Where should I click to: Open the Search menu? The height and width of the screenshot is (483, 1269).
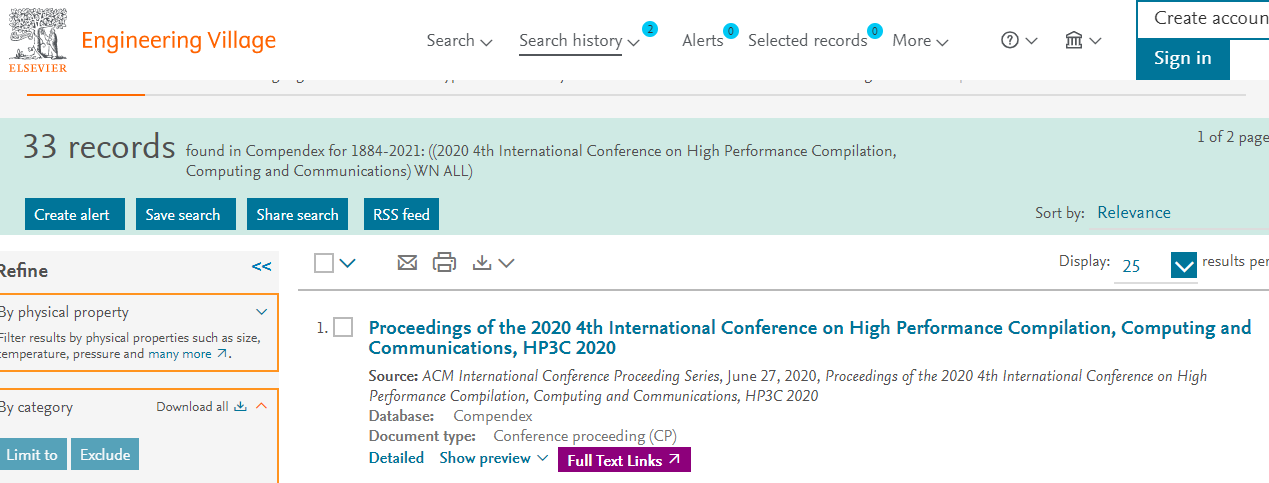(459, 41)
